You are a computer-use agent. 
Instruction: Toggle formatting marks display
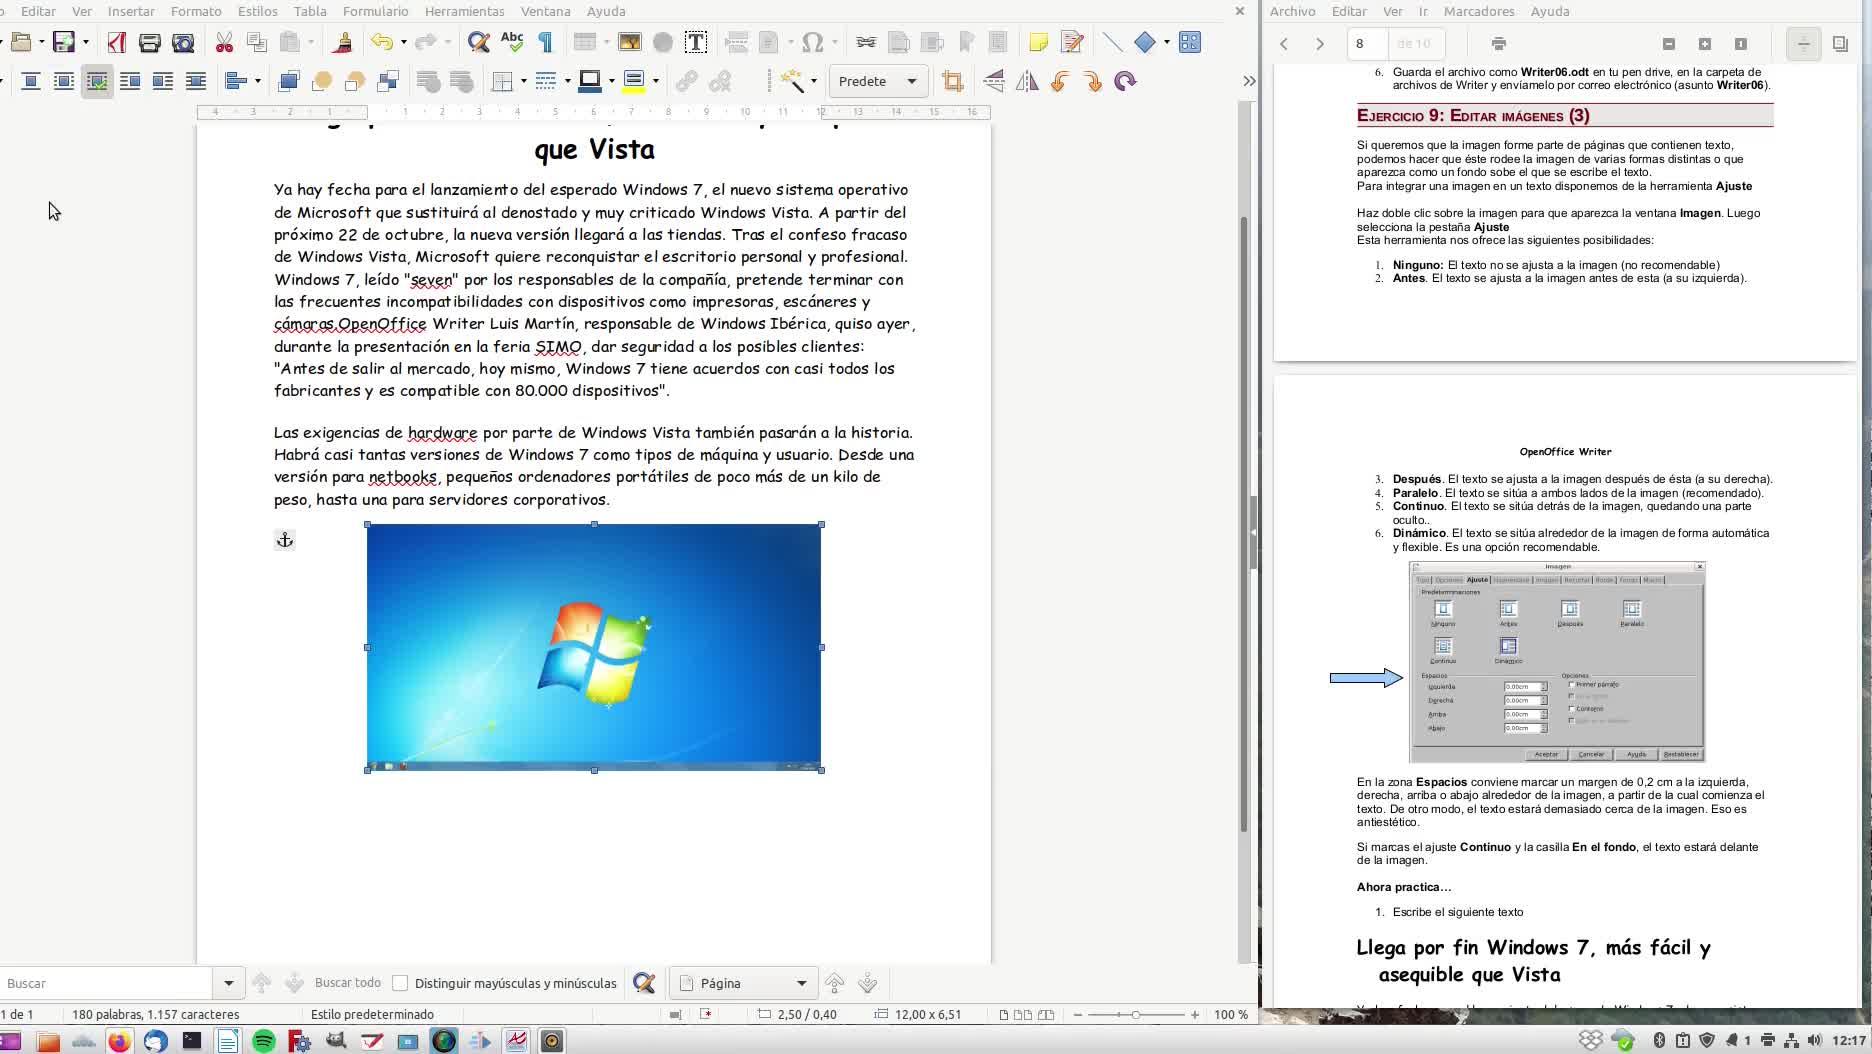[546, 42]
